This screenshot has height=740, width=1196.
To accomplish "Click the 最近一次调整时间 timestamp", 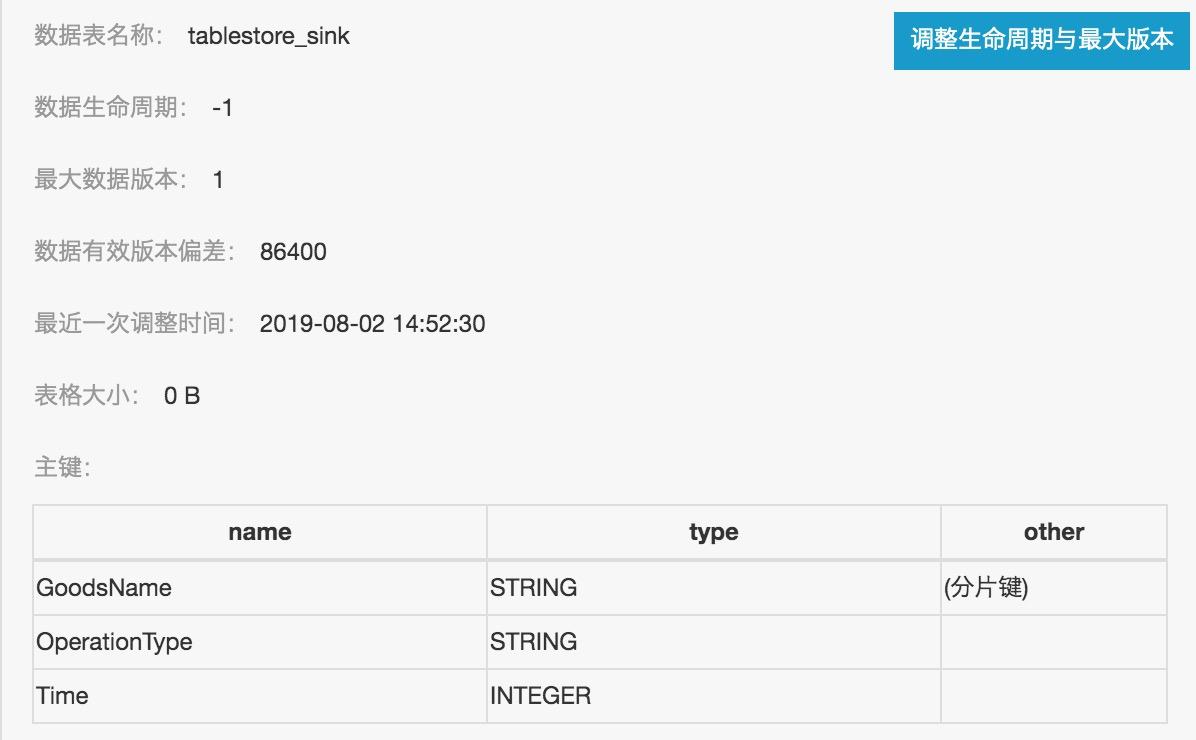I will 372,323.
